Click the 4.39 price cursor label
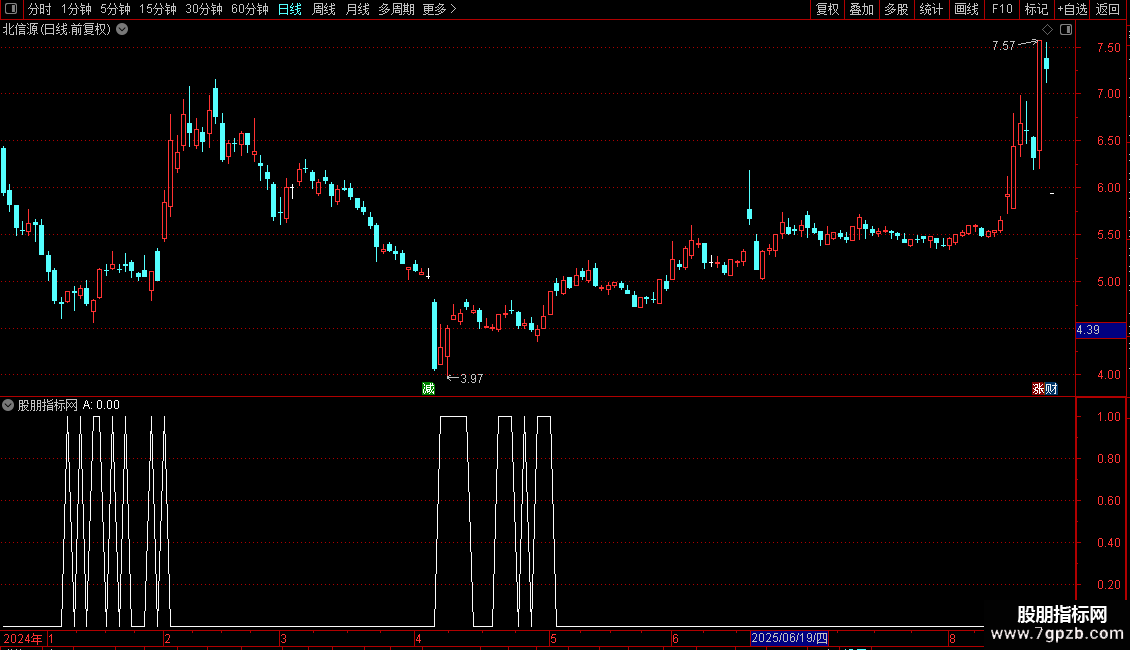This screenshot has width=1130, height=650. (1100, 330)
